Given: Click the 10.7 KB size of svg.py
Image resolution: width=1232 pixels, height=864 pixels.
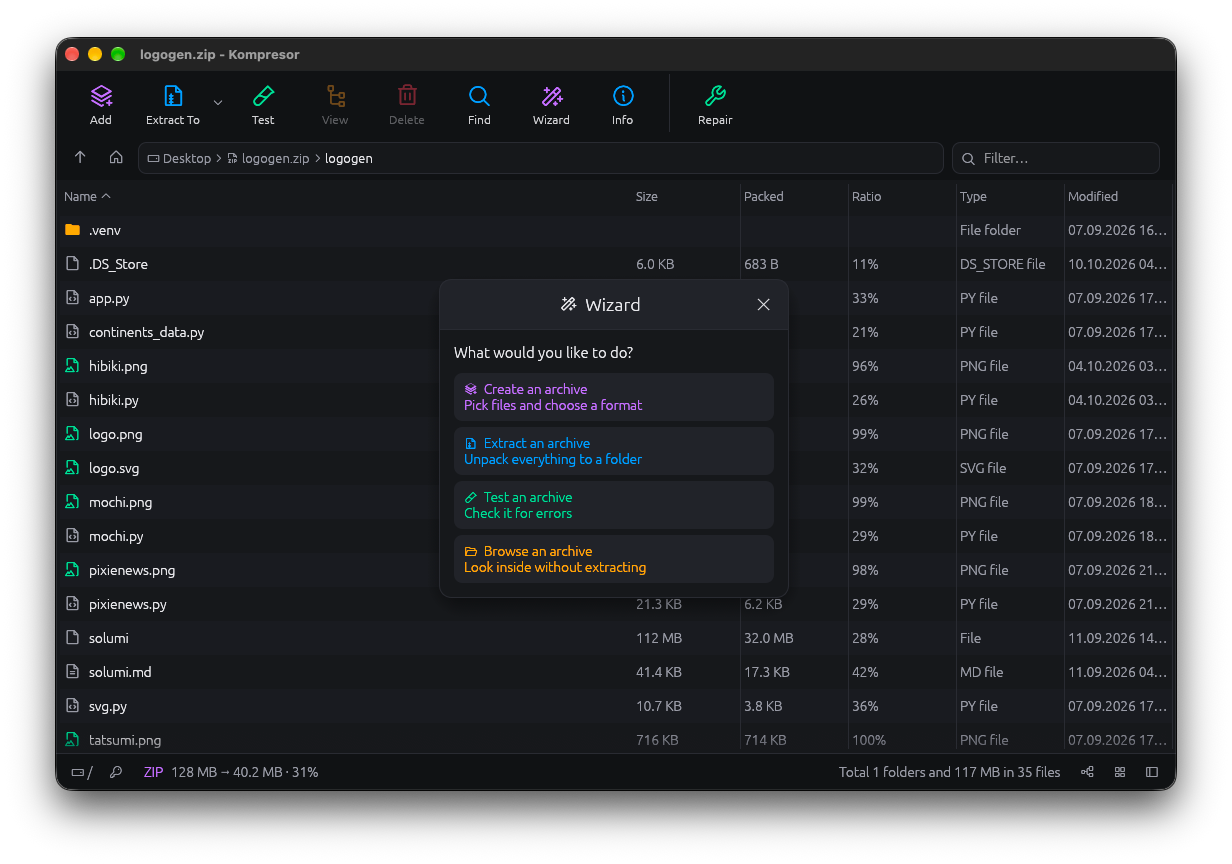Looking at the screenshot, I should tap(659, 706).
